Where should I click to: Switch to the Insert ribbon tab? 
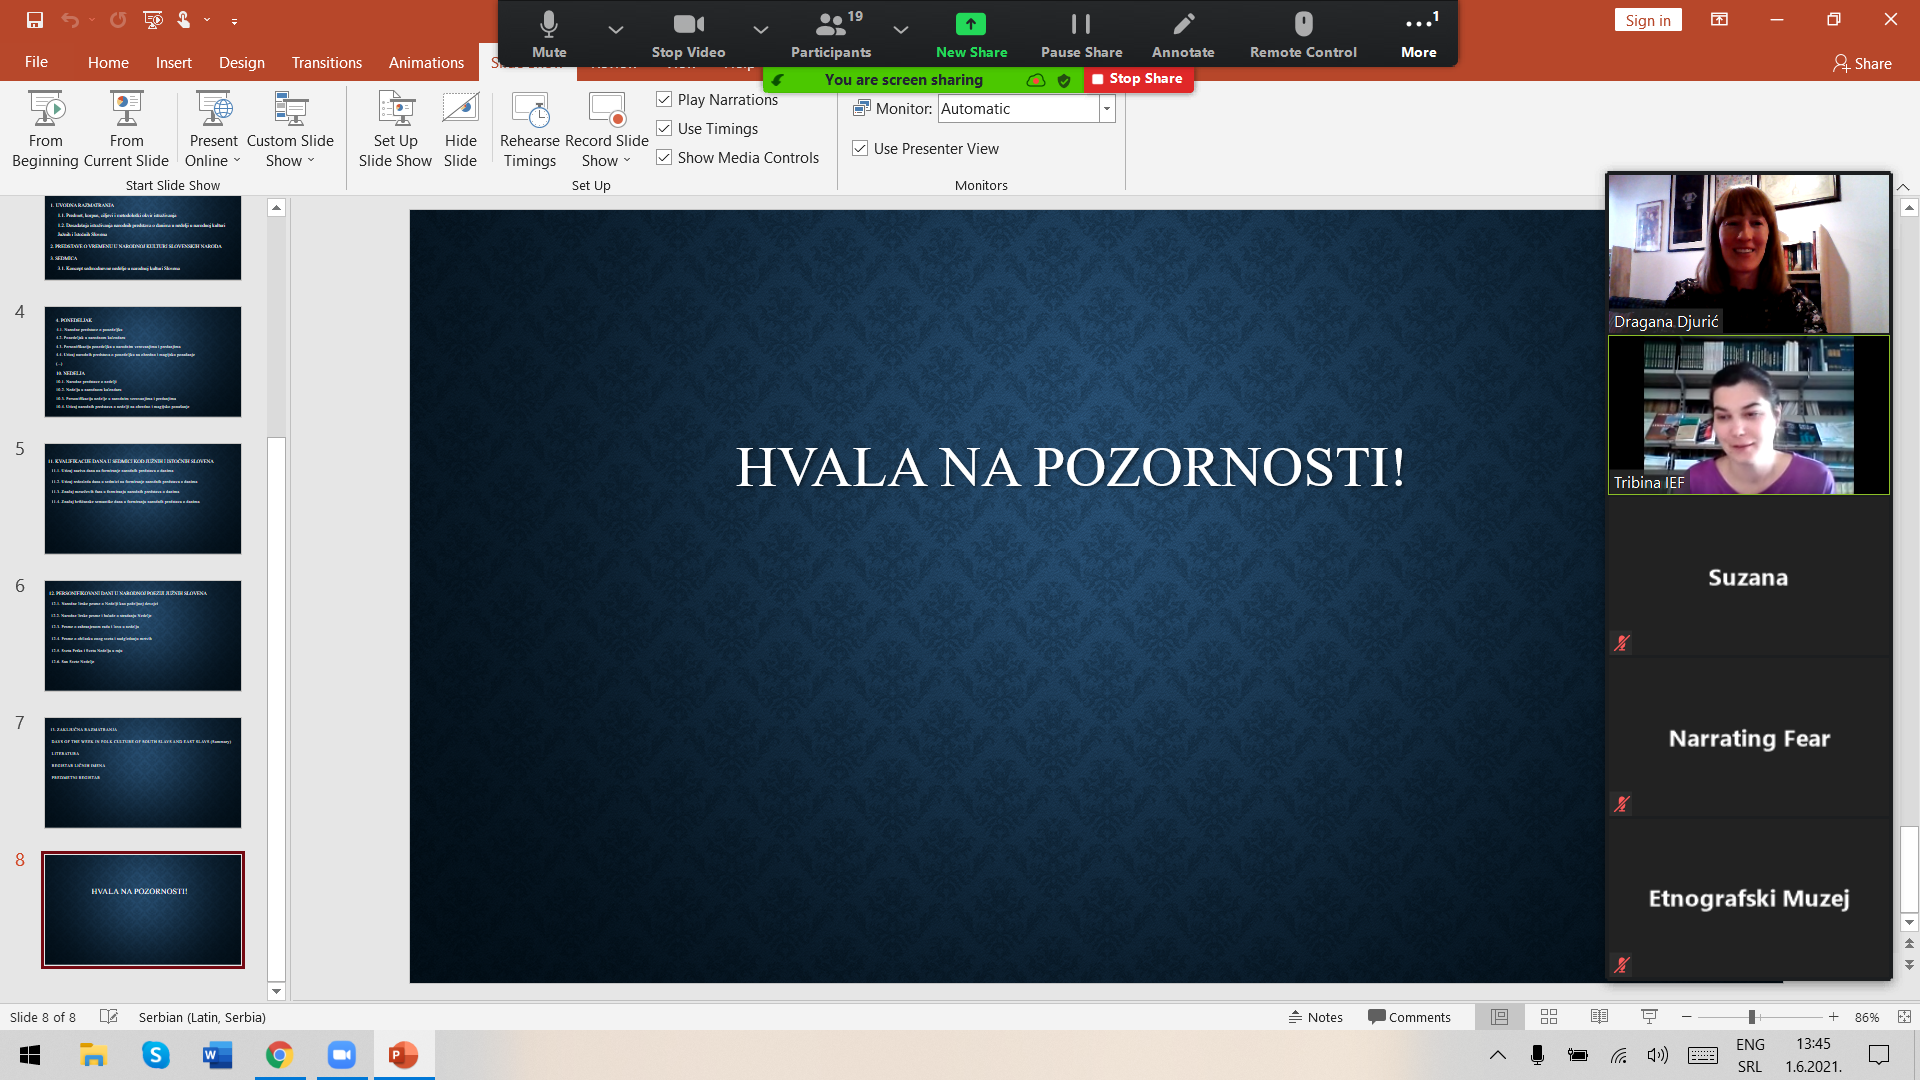tap(173, 62)
